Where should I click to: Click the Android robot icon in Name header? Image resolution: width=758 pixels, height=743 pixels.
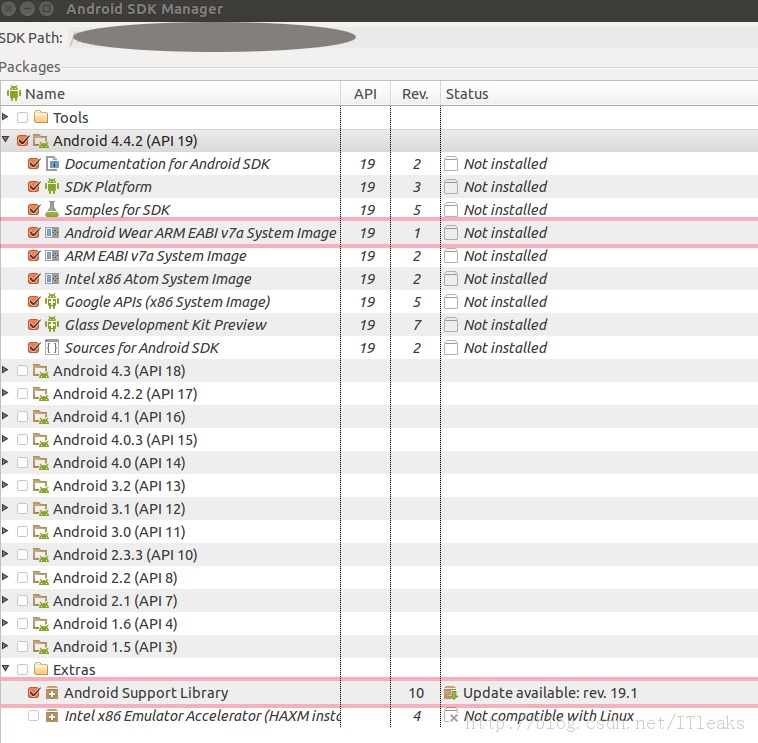(x=14, y=93)
